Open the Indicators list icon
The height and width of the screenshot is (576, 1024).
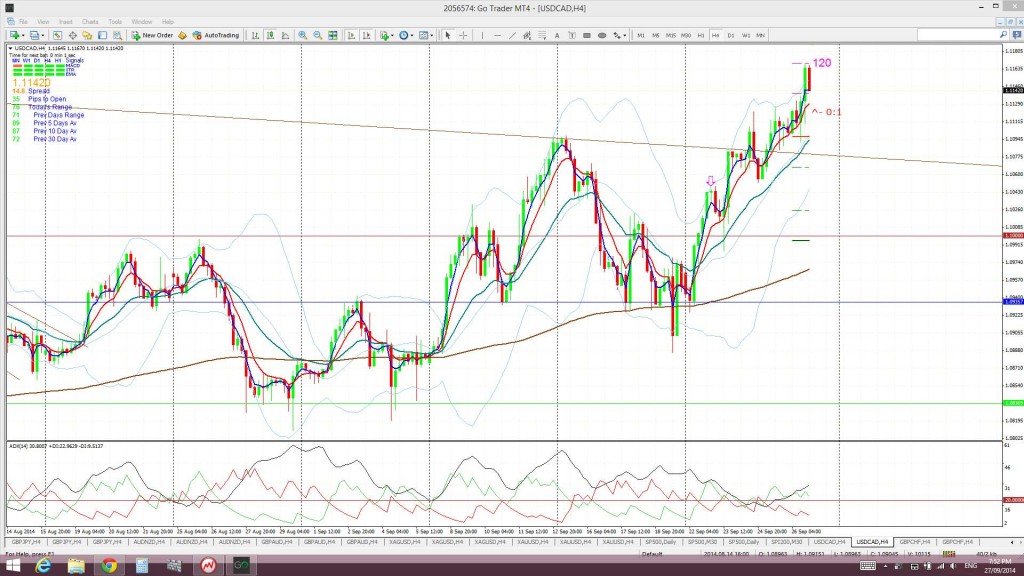(384, 35)
